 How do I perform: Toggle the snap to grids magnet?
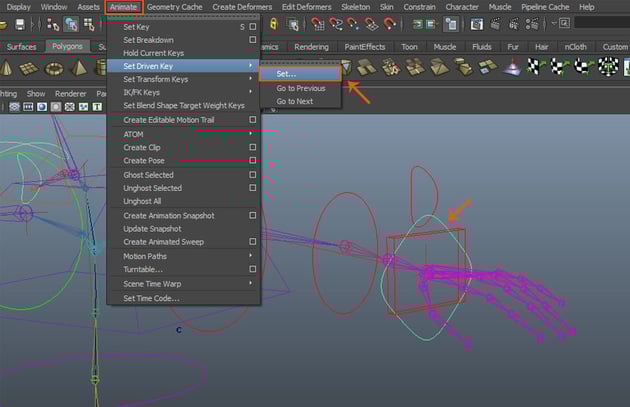click(318, 24)
